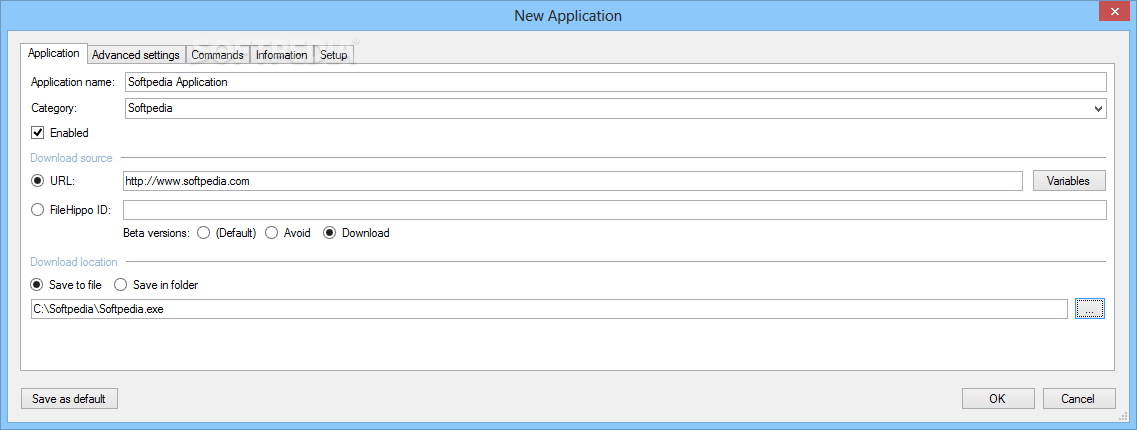Uncheck the Enabled checkbox

(x=38, y=133)
